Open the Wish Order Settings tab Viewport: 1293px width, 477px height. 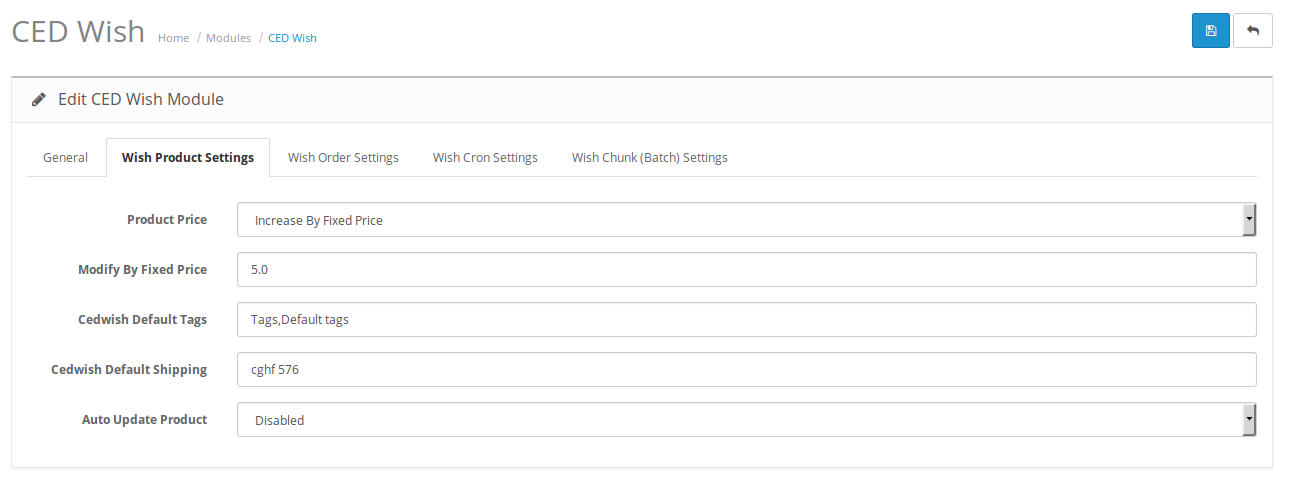(x=343, y=157)
